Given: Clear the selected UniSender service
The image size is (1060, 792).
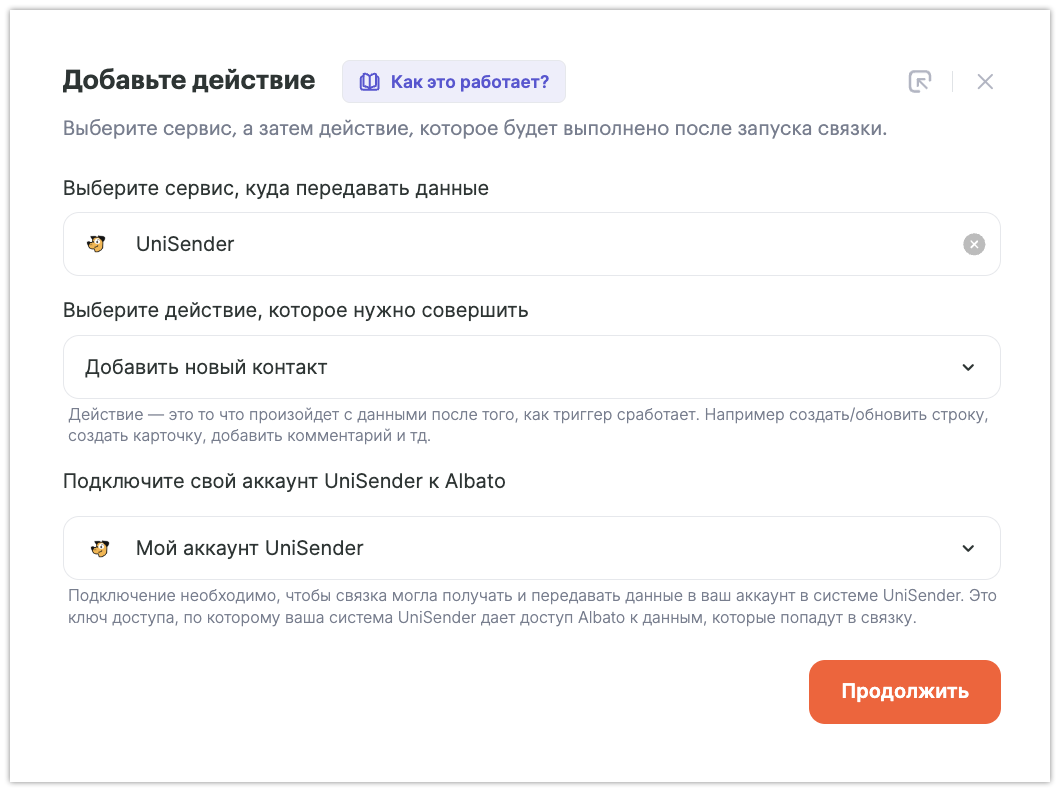Looking at the screenshot, I should tap(974, 244).
